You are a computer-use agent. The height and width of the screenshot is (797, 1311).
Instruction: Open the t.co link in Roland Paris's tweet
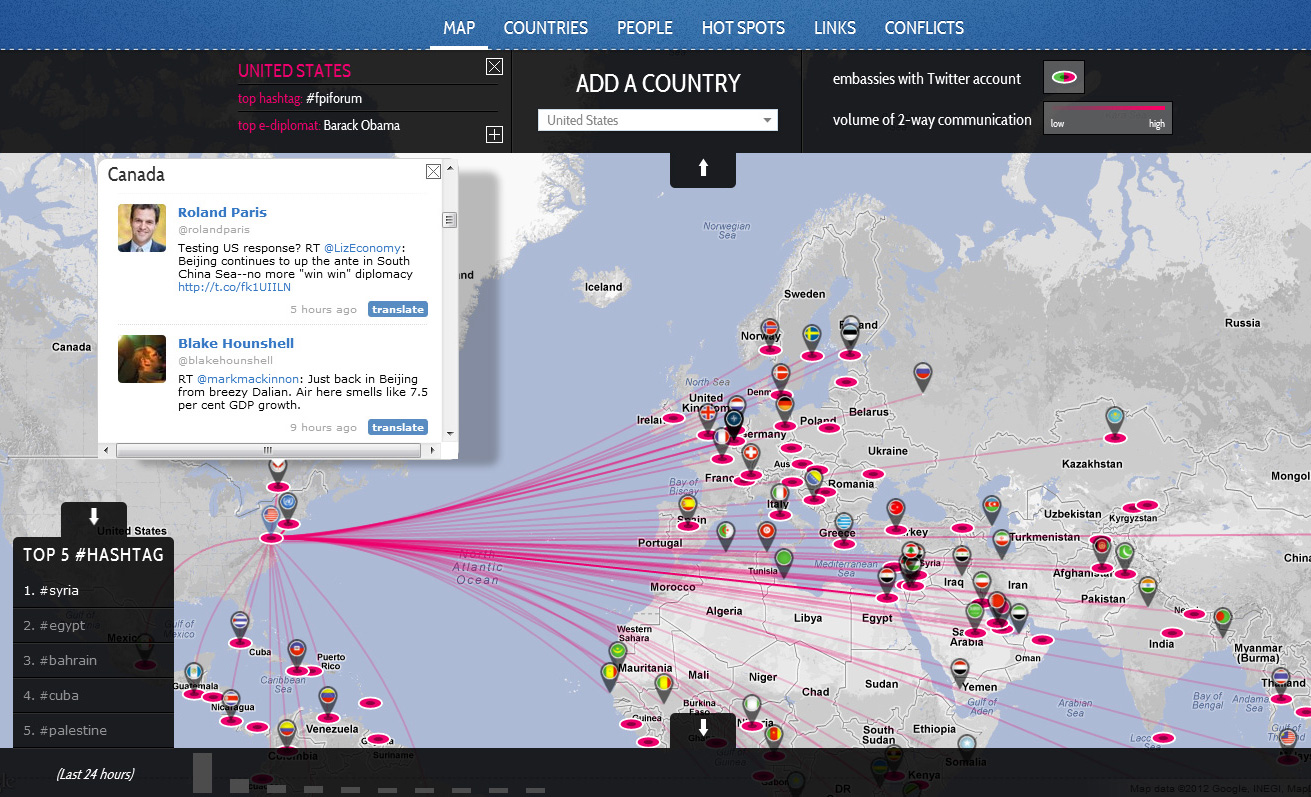(x=233, y=287)
